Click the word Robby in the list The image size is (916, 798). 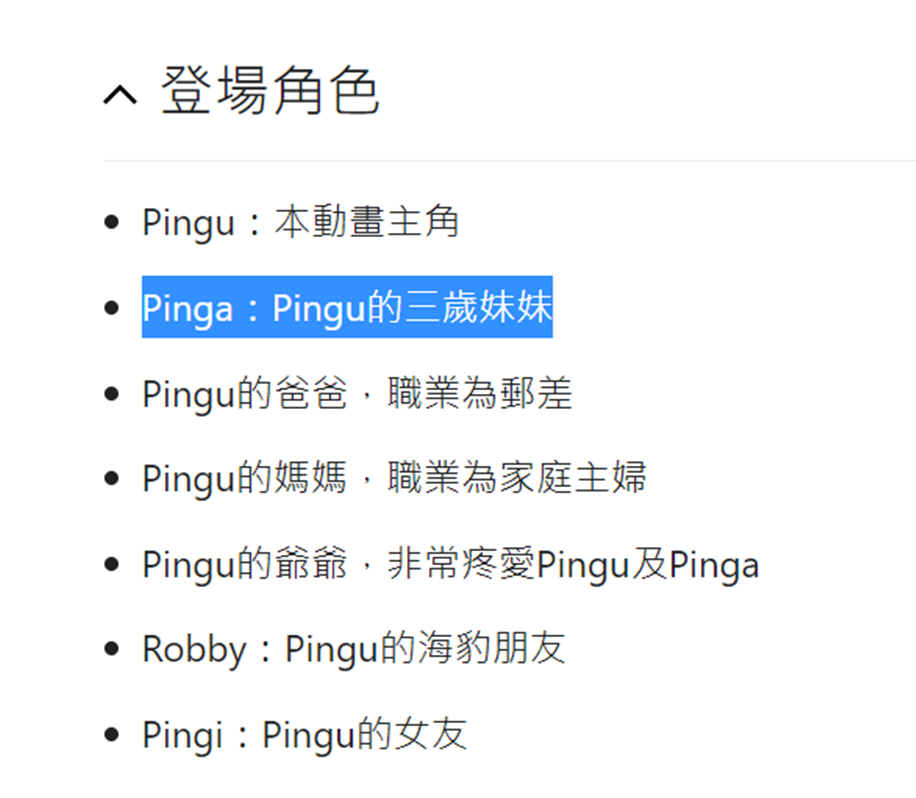195,650
